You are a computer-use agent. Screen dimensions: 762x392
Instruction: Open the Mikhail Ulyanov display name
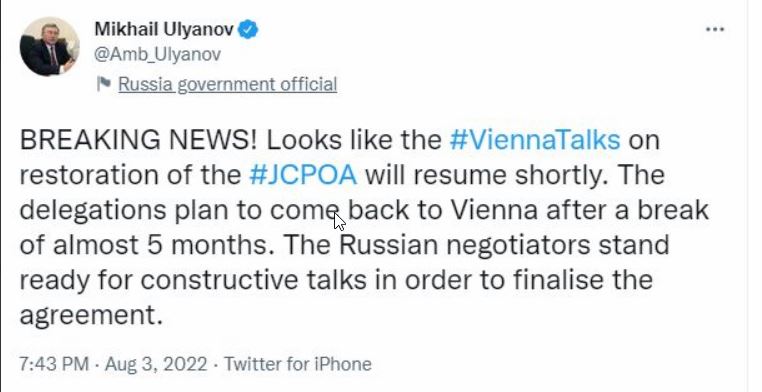point(164,29)
